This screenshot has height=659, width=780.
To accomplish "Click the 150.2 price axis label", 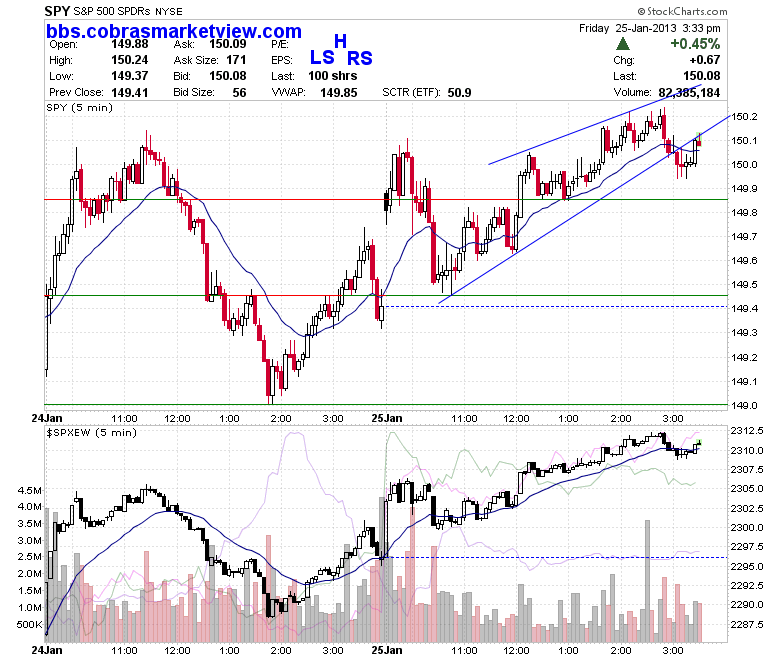I will [744, 116].
